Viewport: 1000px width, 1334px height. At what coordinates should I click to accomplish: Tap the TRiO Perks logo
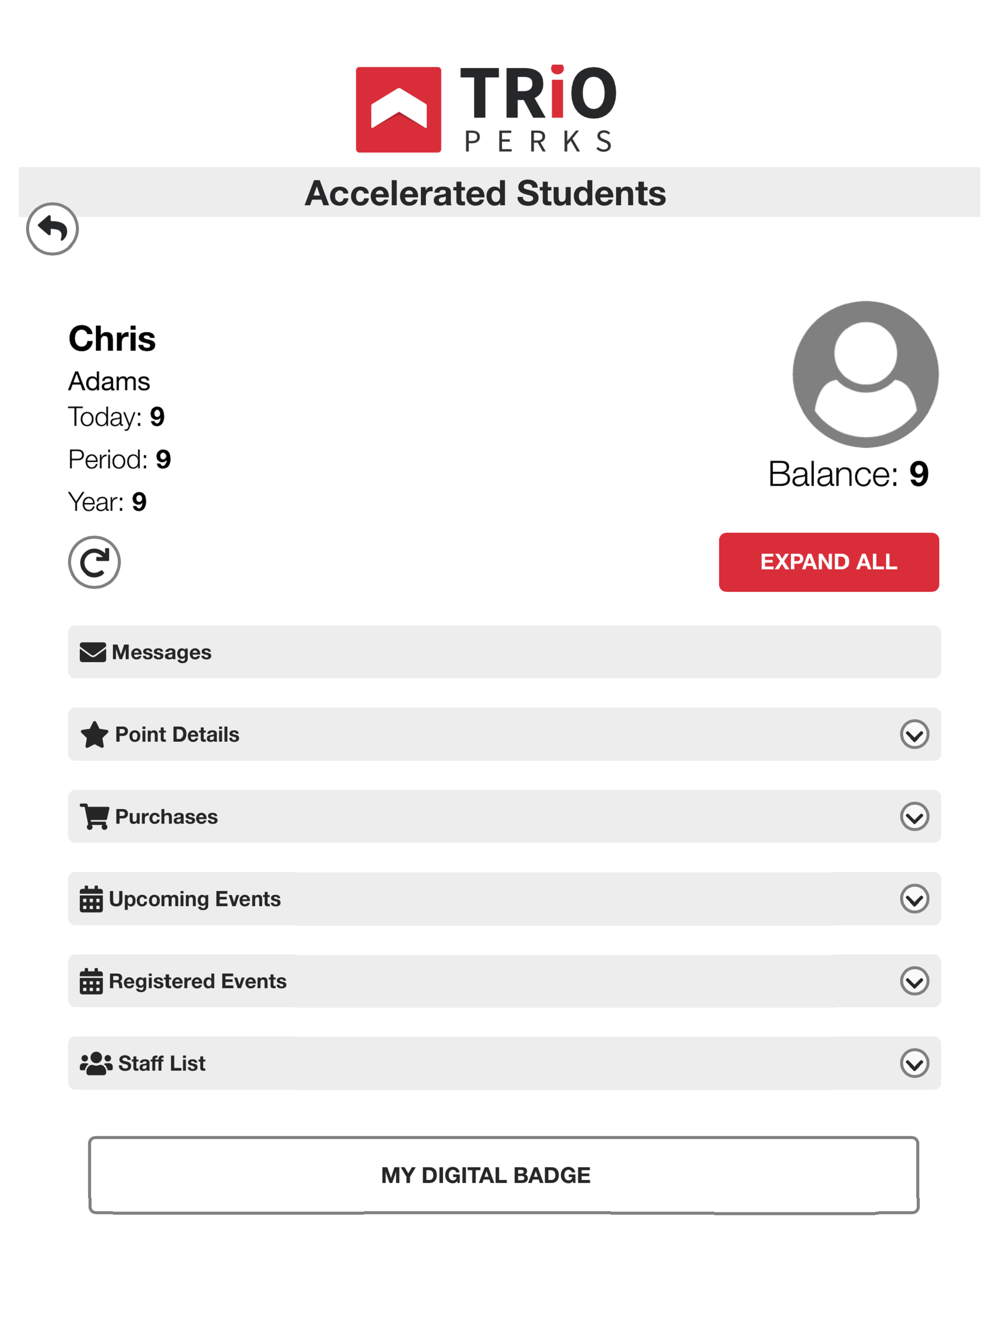pyautogui.click(x=486, y=109)
